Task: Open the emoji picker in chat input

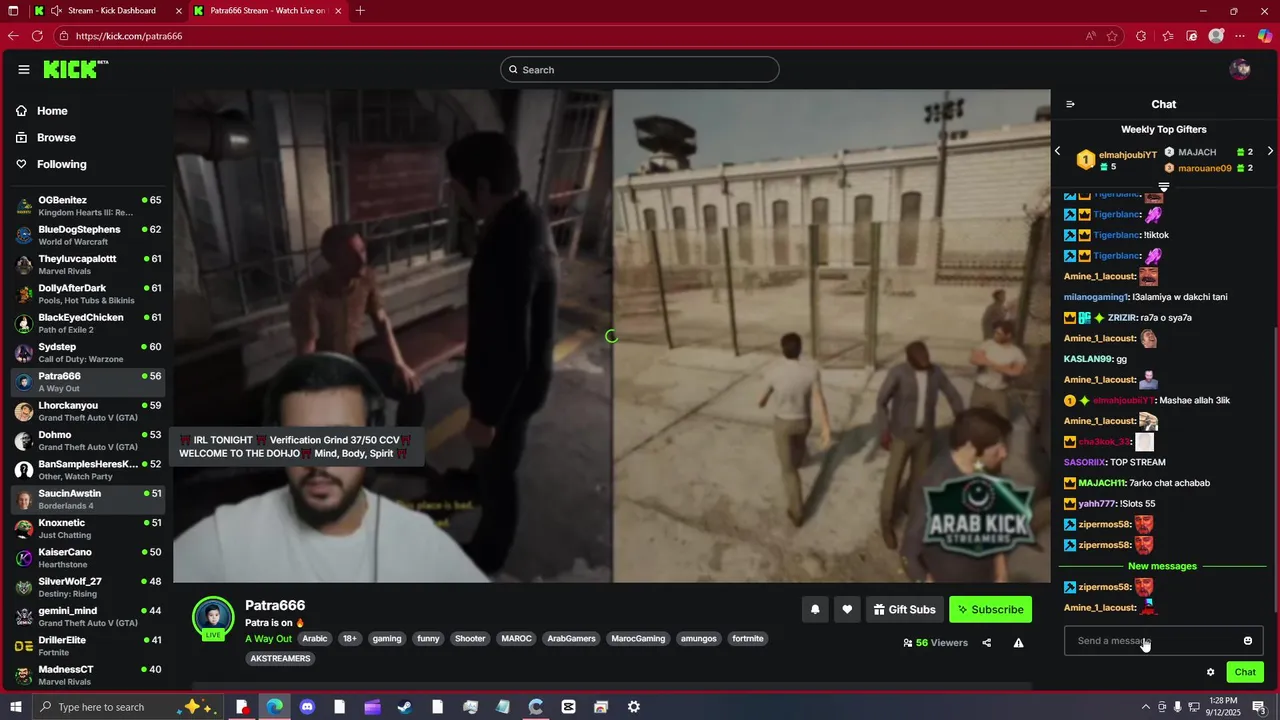Action: (1248, 641)
